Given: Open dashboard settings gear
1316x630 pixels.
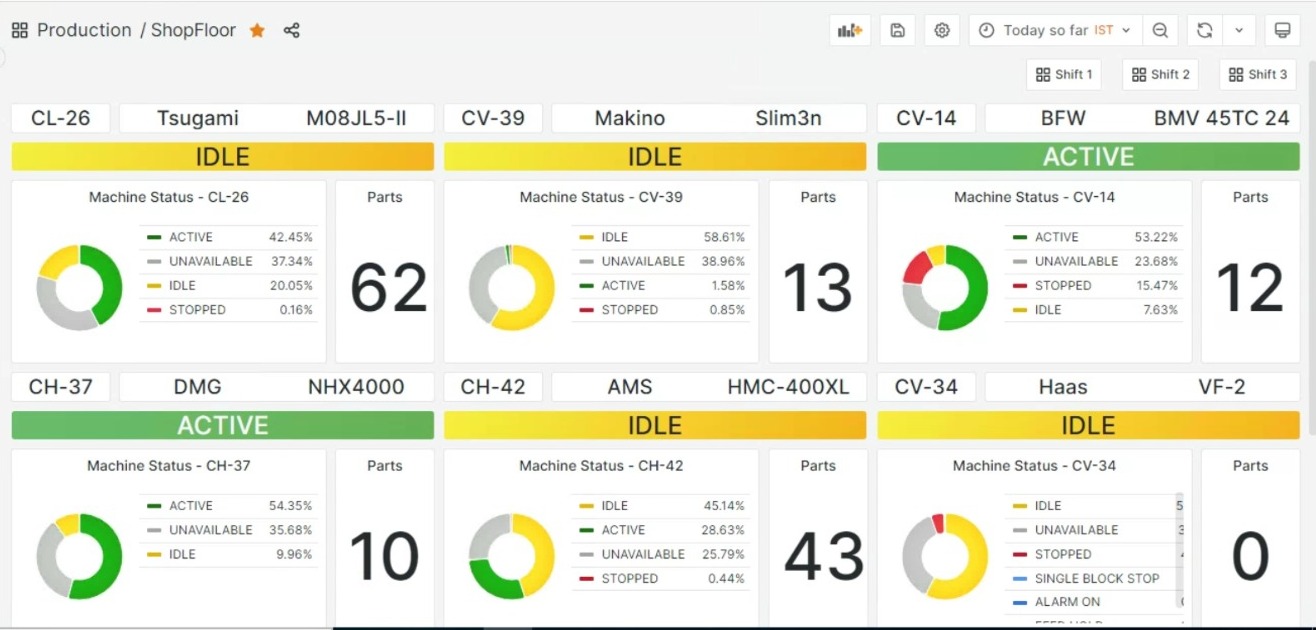Looking at the screenshot, I should pyautogui.click(x=942, y=30).
